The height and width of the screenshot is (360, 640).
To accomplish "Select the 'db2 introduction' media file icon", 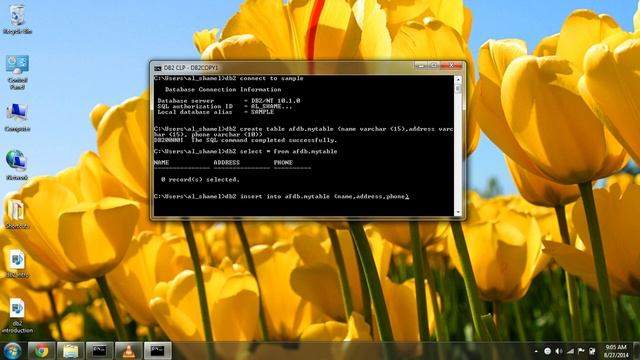I will [x=17, y=316].
